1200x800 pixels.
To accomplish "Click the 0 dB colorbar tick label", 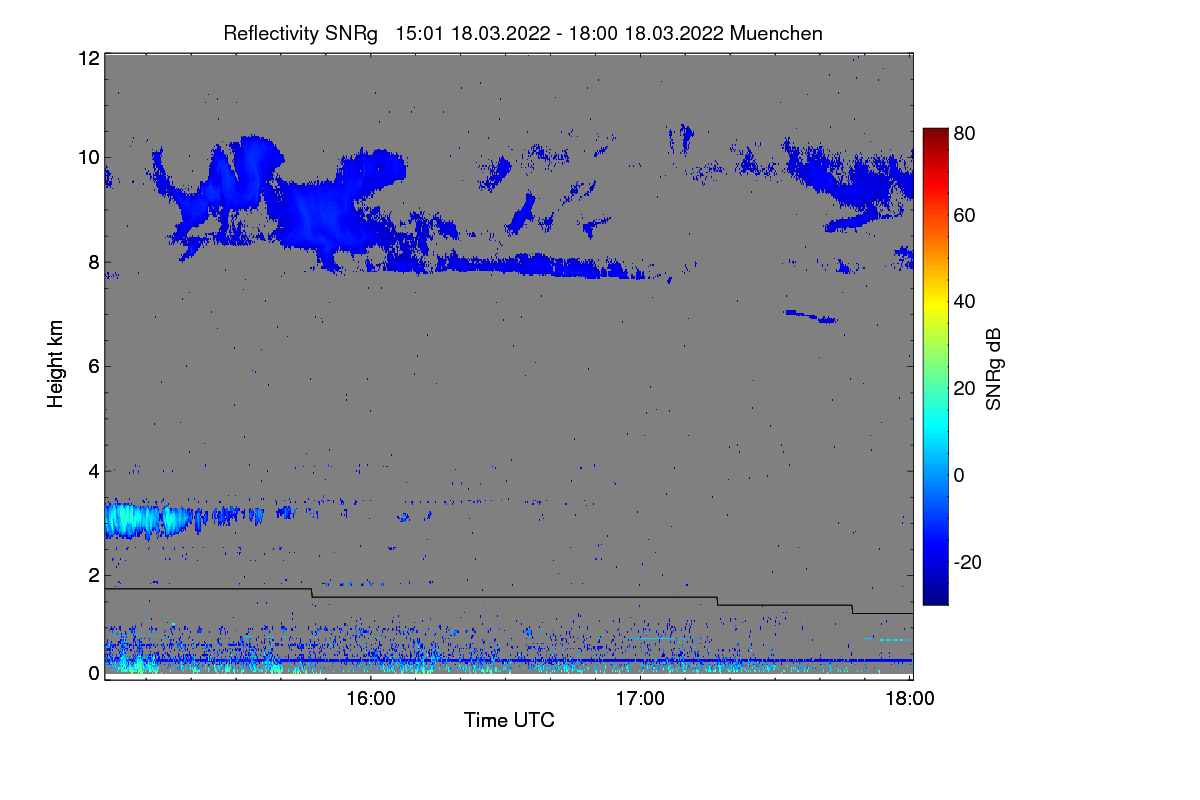I will point(960,476).
